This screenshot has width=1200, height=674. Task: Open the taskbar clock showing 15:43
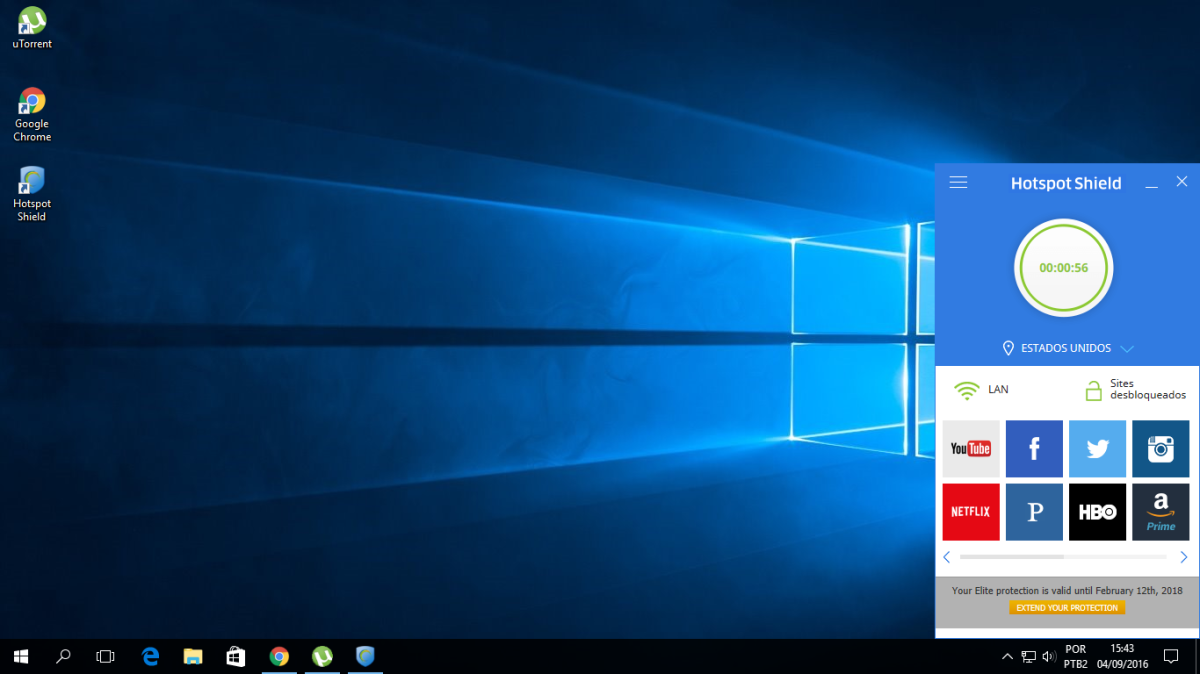click(x=1123, y=657)
